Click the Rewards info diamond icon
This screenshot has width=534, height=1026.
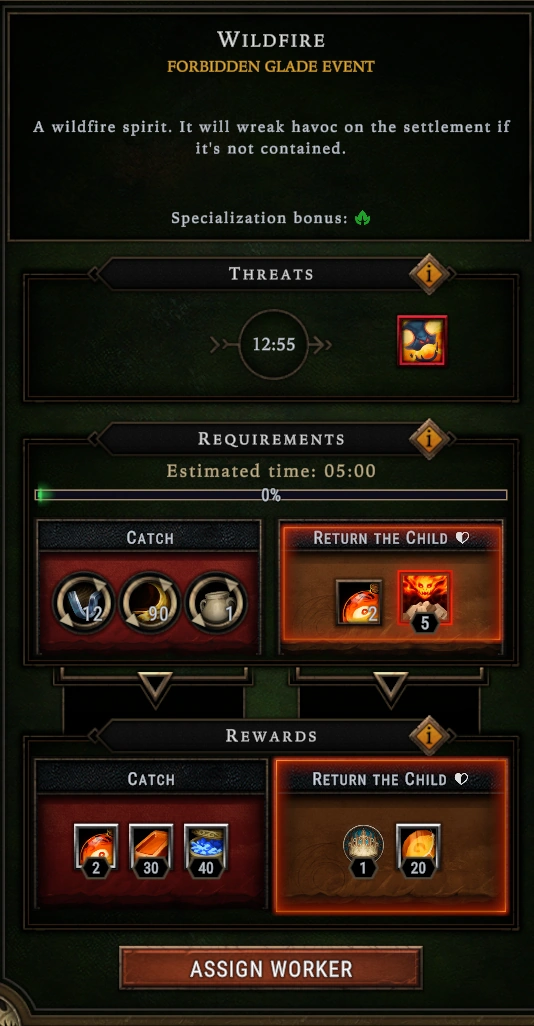pos(429,736)
